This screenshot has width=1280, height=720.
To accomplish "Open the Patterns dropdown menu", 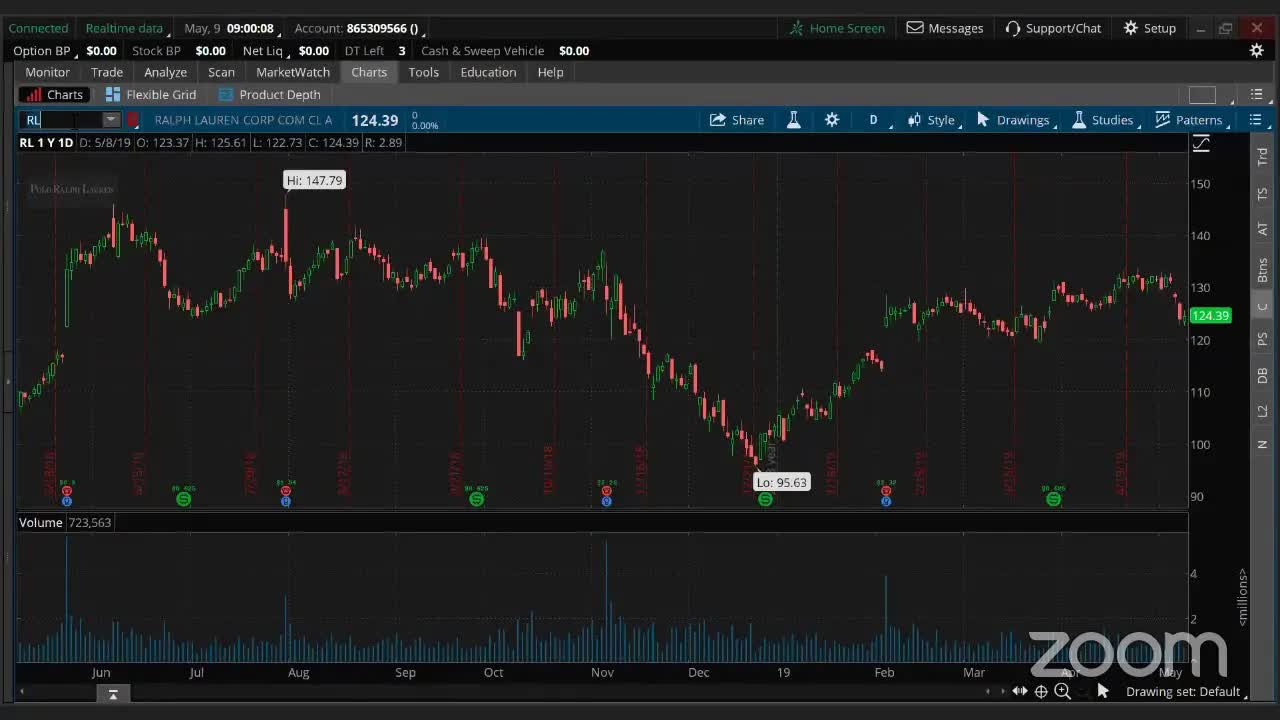I will 1189,120.
